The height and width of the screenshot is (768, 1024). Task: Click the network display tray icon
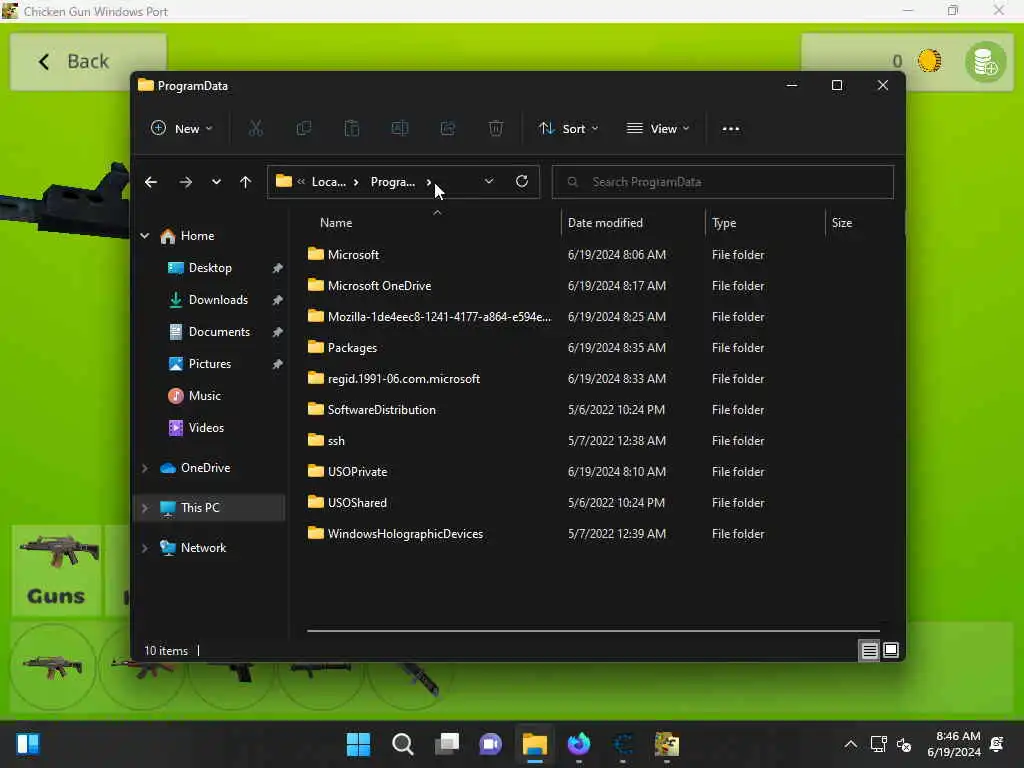click(x=878, y=744)
